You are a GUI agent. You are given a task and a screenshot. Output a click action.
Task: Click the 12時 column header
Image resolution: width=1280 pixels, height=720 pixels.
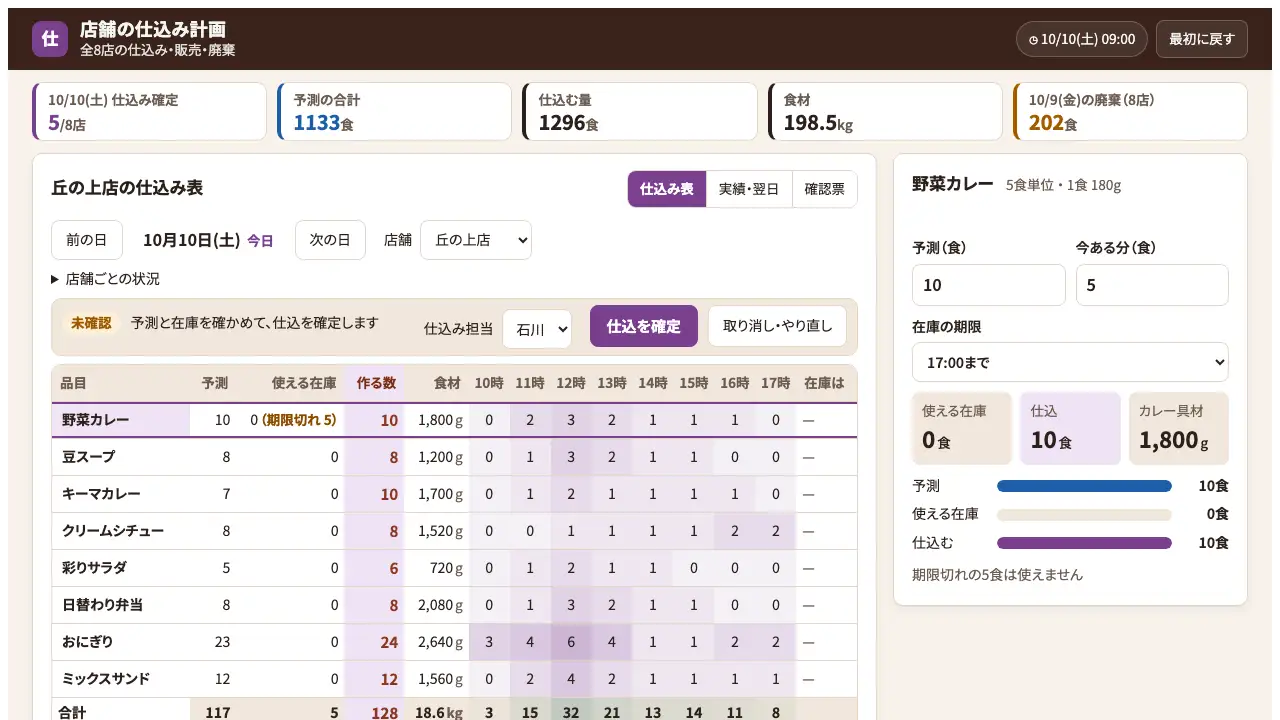click(571, 383)
